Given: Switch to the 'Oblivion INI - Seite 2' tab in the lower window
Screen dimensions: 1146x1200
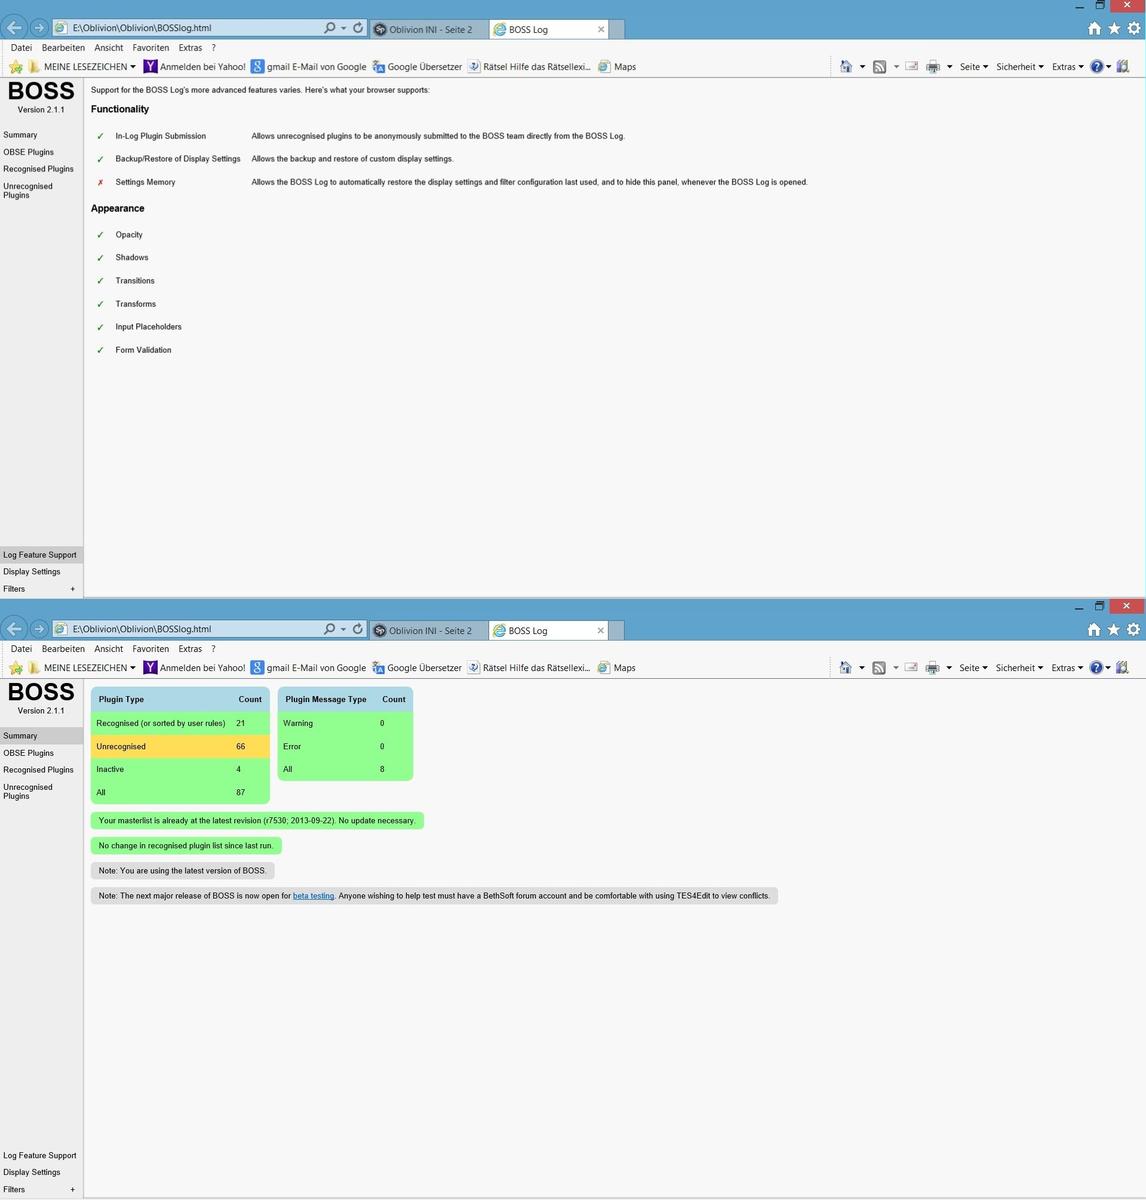Looking at the screenshot, I should 429,631.
